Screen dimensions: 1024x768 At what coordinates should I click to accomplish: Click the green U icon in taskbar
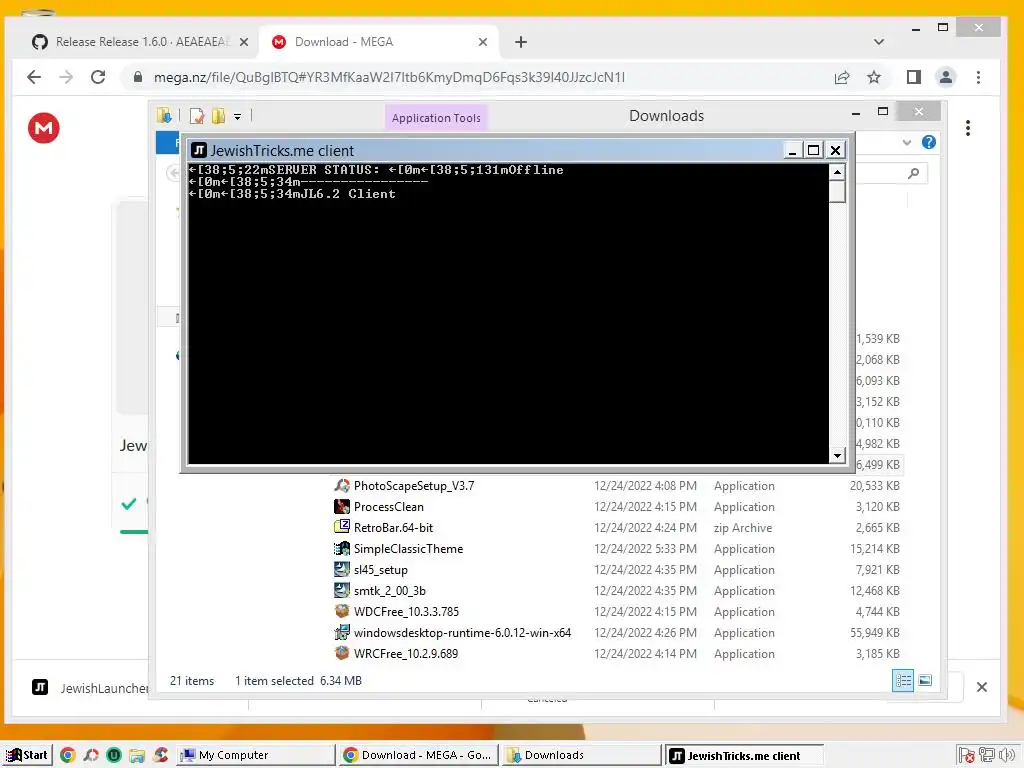click(114, 755)
